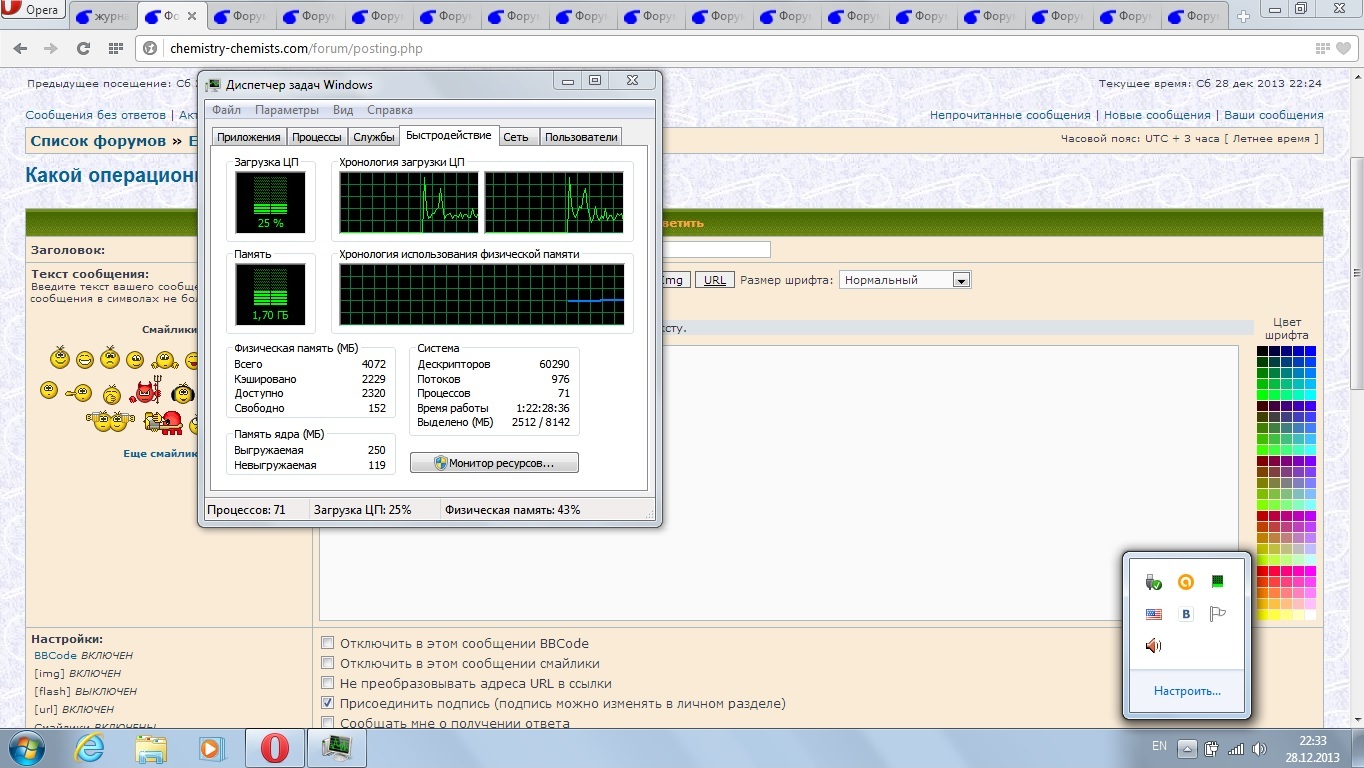Switch to the 'Процессы' tab
This screenshot has width=1364, height=768.
click(x=316, y=137)
